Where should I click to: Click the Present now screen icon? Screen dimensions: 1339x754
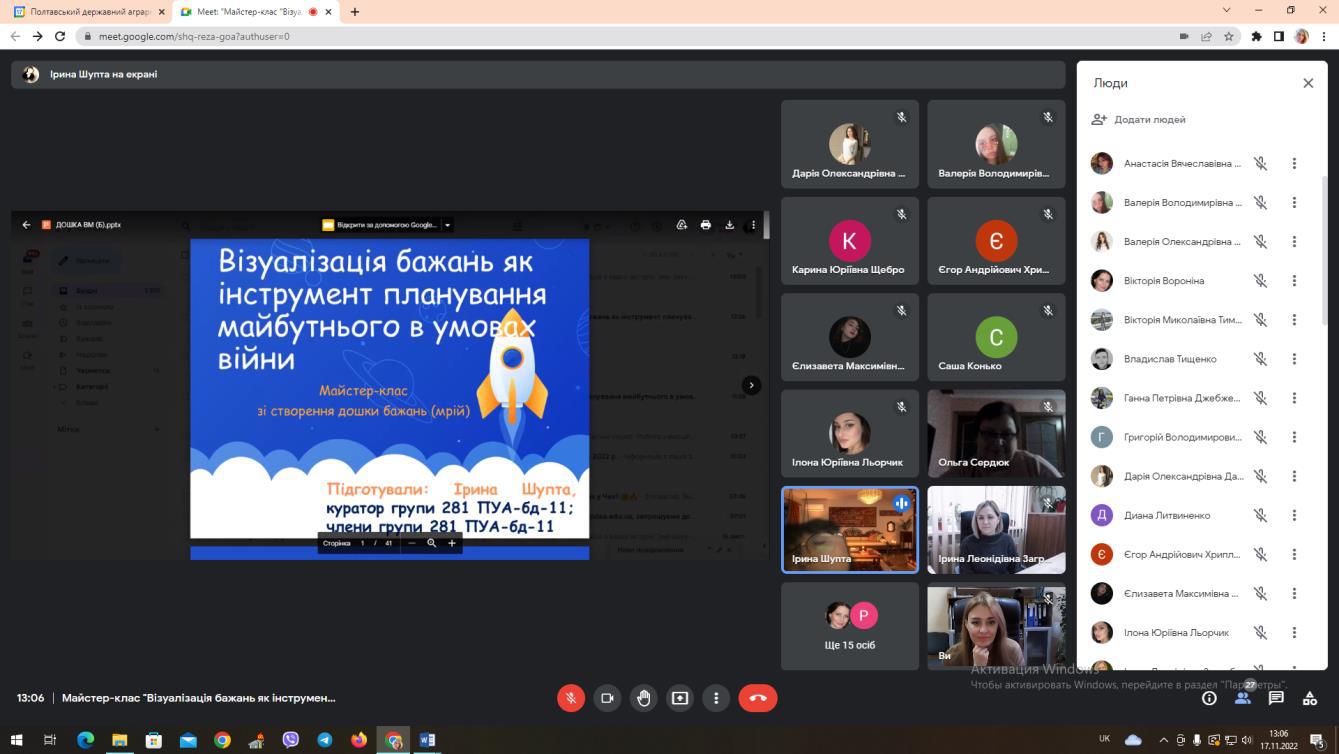pyautogui.click(x=680, y=698)
